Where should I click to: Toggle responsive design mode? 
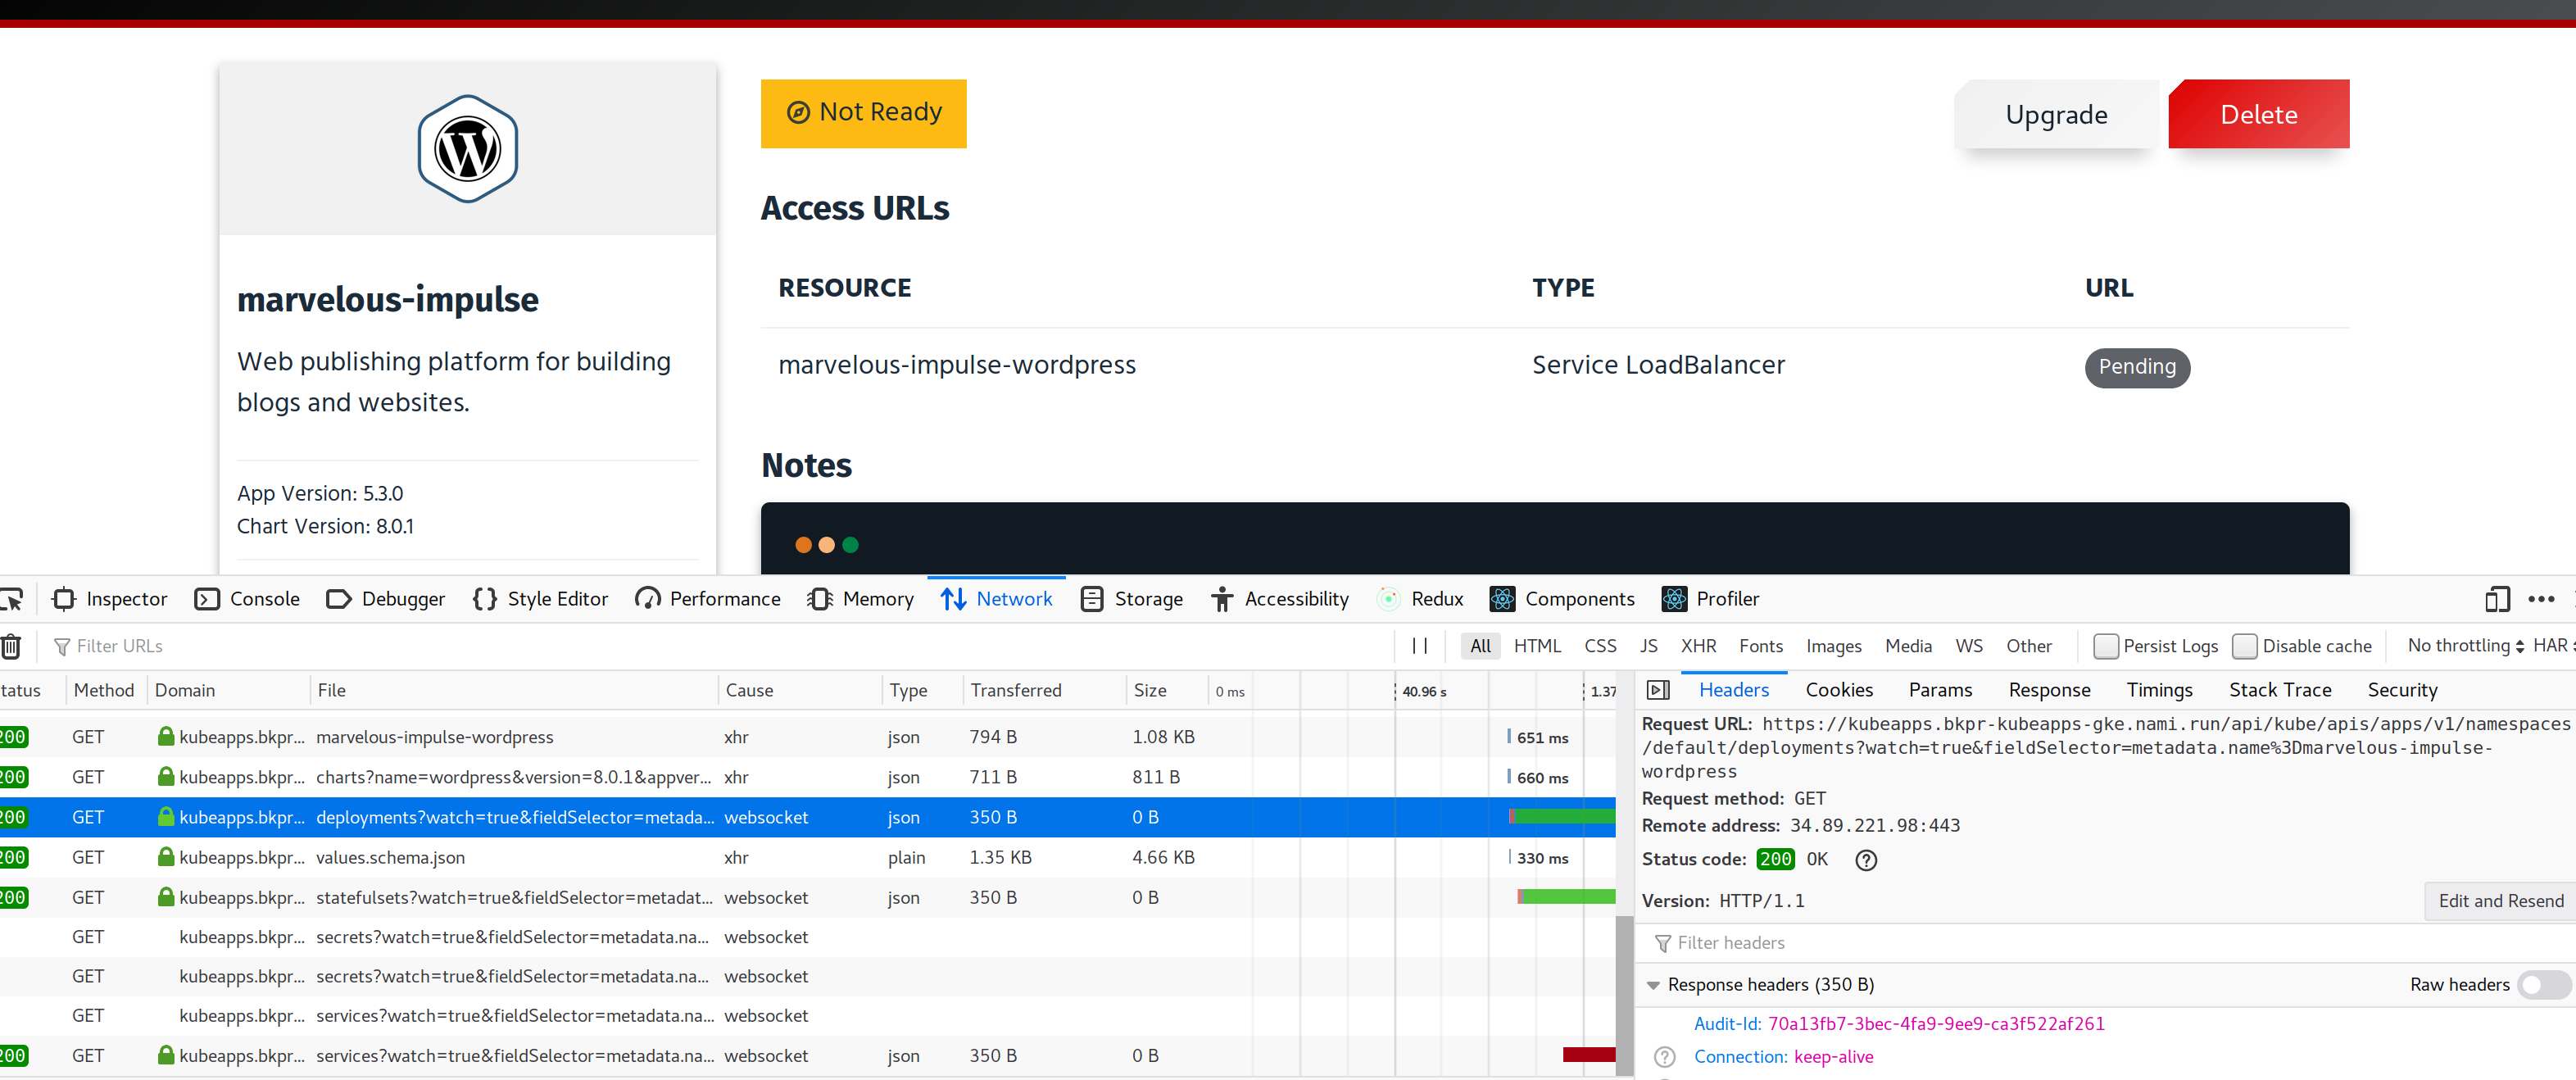tap(2496, 599)
